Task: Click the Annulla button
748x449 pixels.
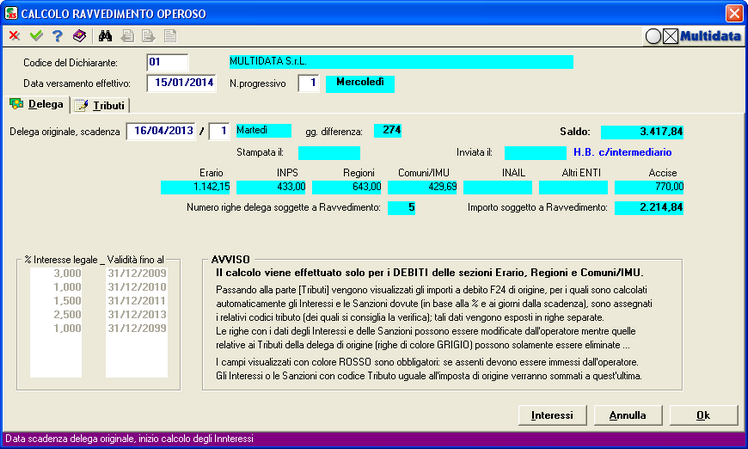Action: [x=628, y=415]
